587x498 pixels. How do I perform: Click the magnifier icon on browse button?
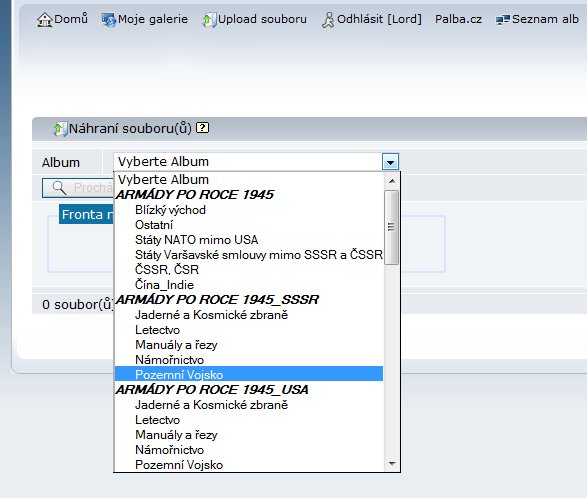59,188
